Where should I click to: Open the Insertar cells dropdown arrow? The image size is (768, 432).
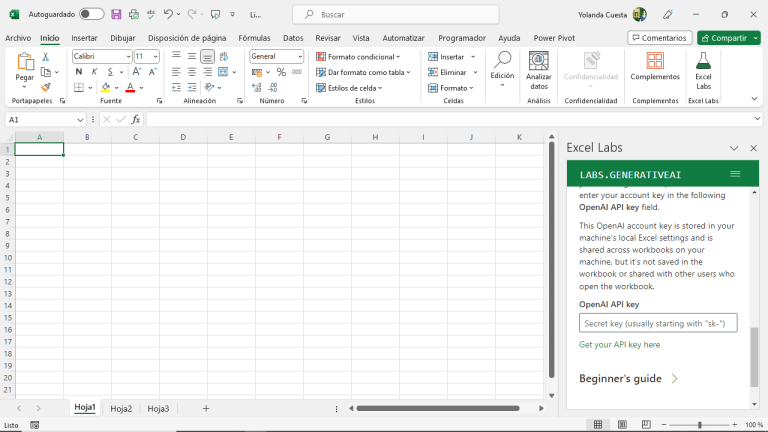(x=473, y=57)
